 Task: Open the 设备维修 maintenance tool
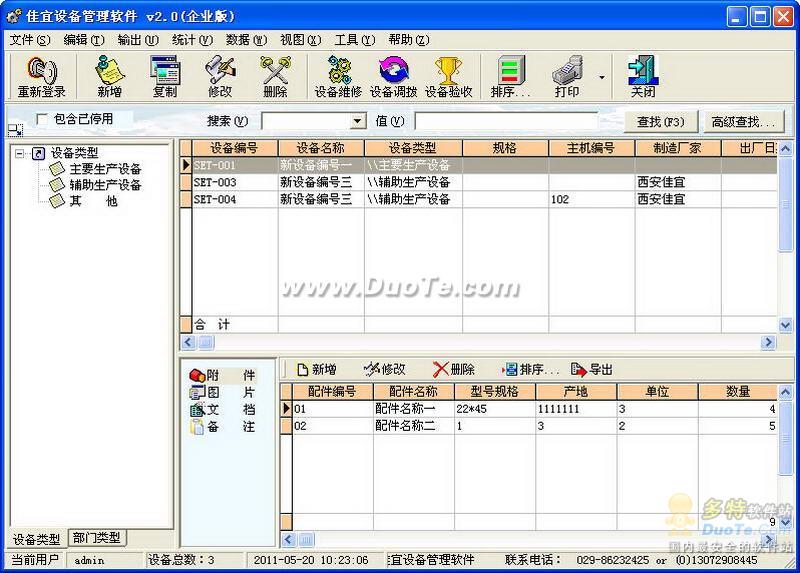pos(338,70)
